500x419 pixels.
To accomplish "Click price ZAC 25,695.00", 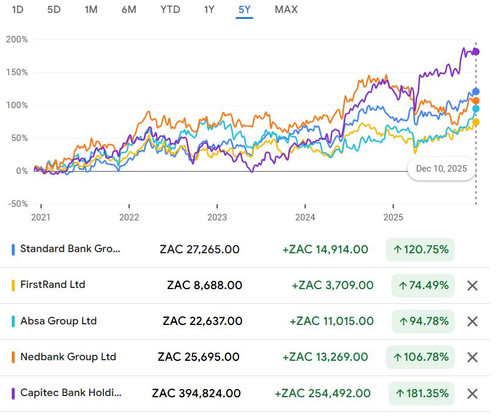I will (x=199, y=357).
